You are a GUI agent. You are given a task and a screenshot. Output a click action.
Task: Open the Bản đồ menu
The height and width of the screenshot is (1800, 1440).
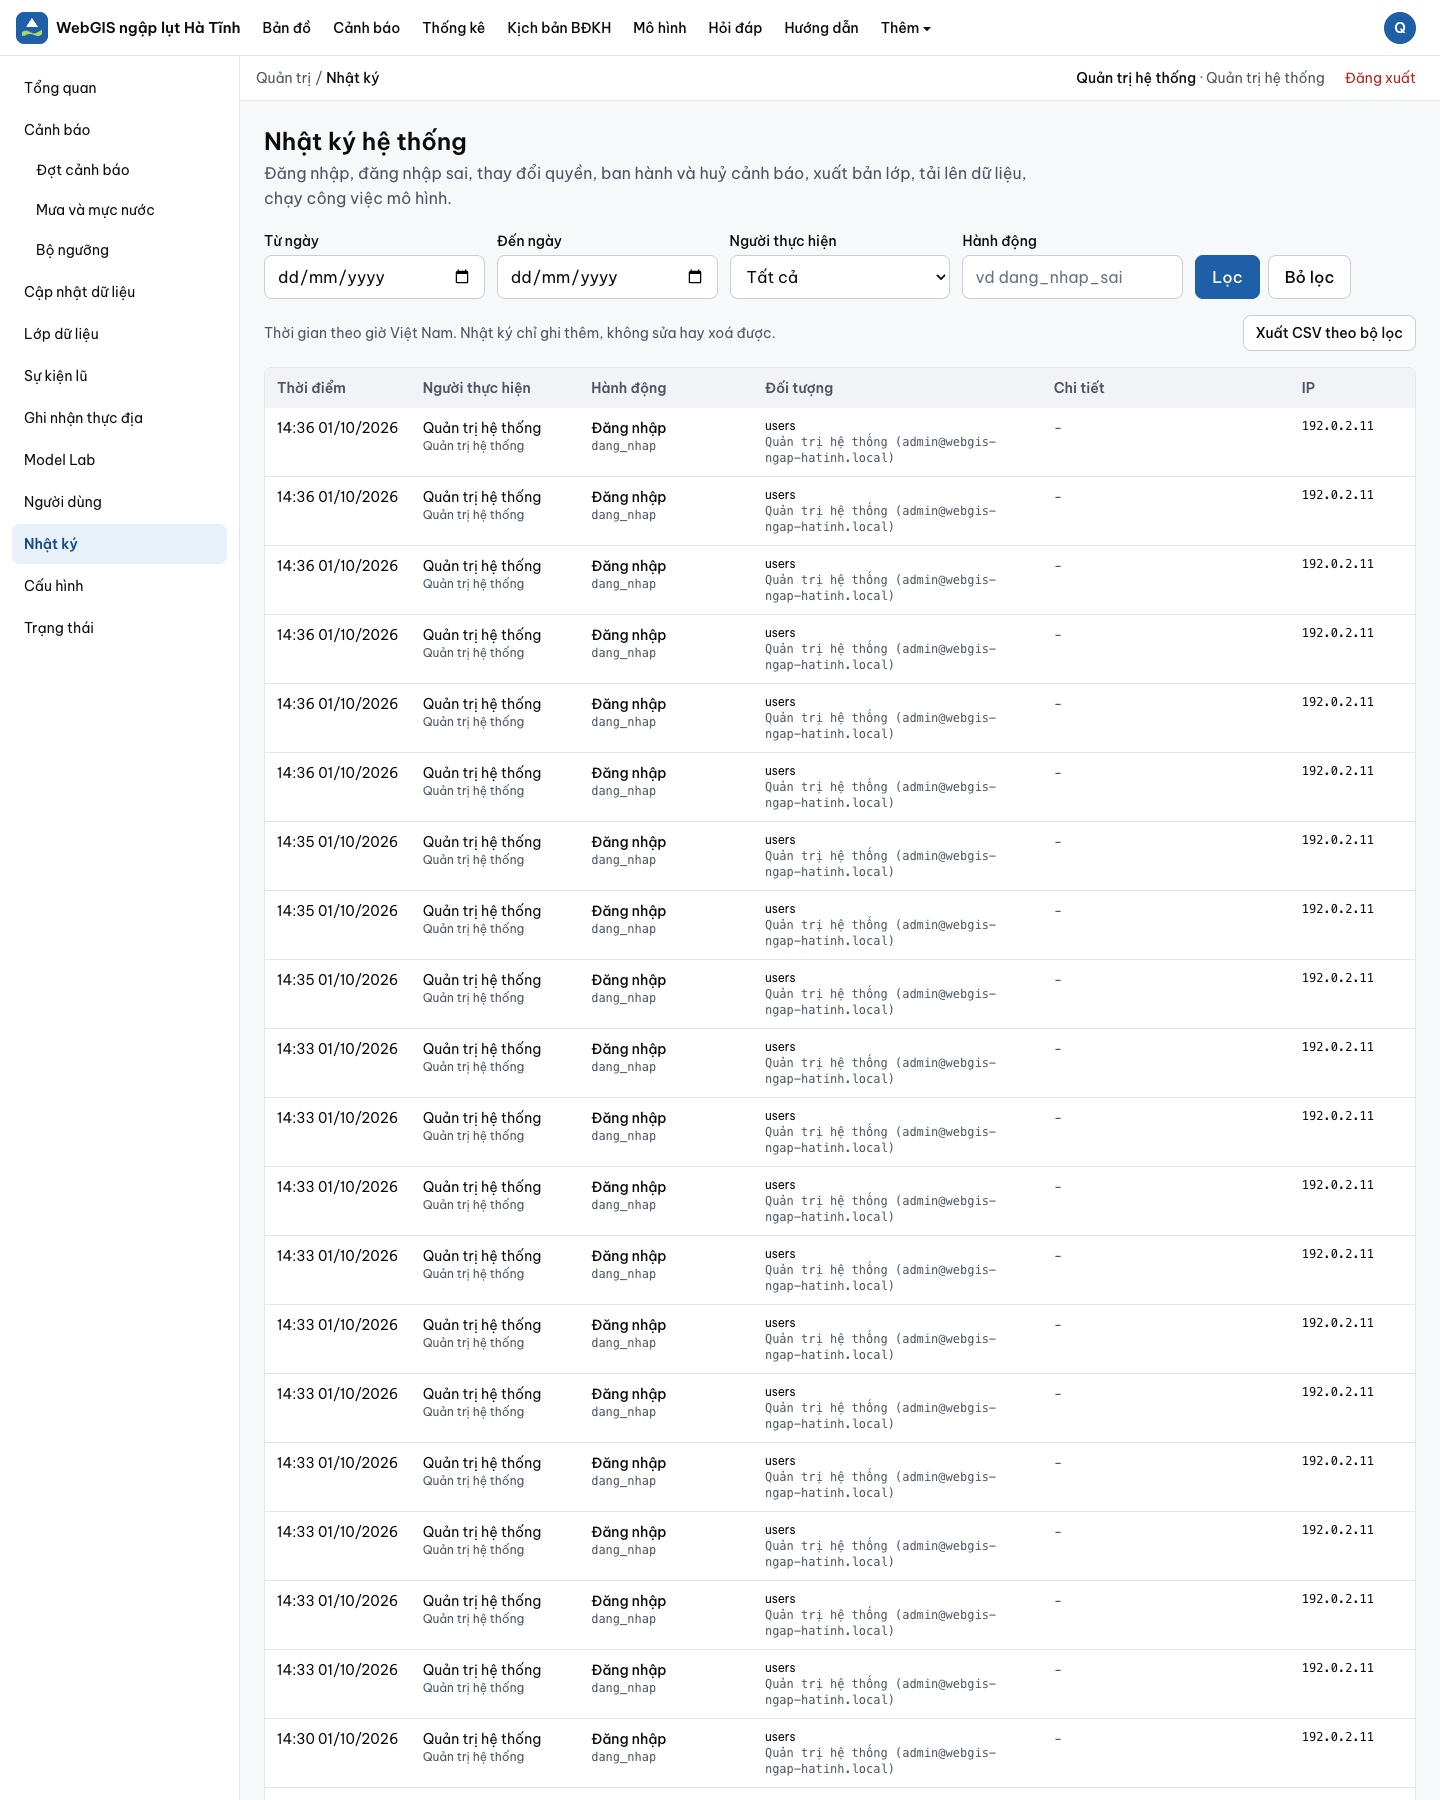(287, 28)
